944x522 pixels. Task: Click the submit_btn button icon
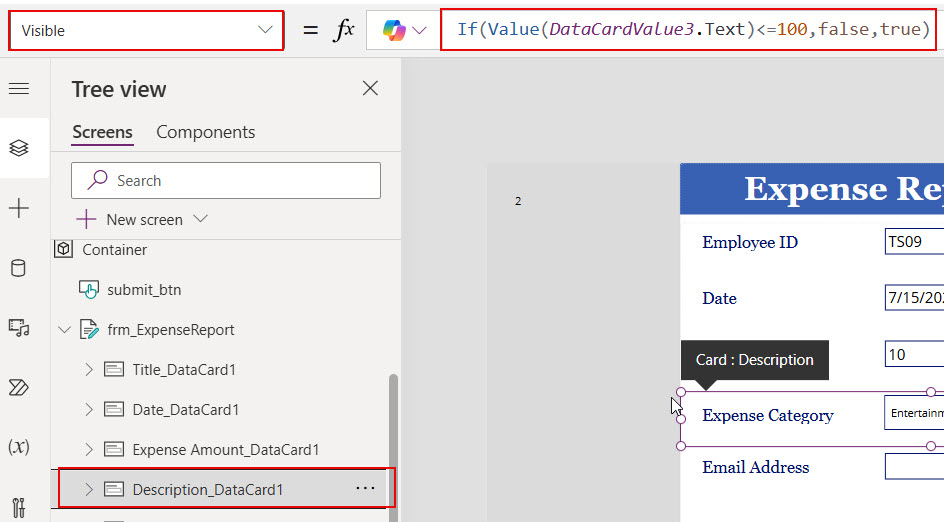tap(89, 290)
